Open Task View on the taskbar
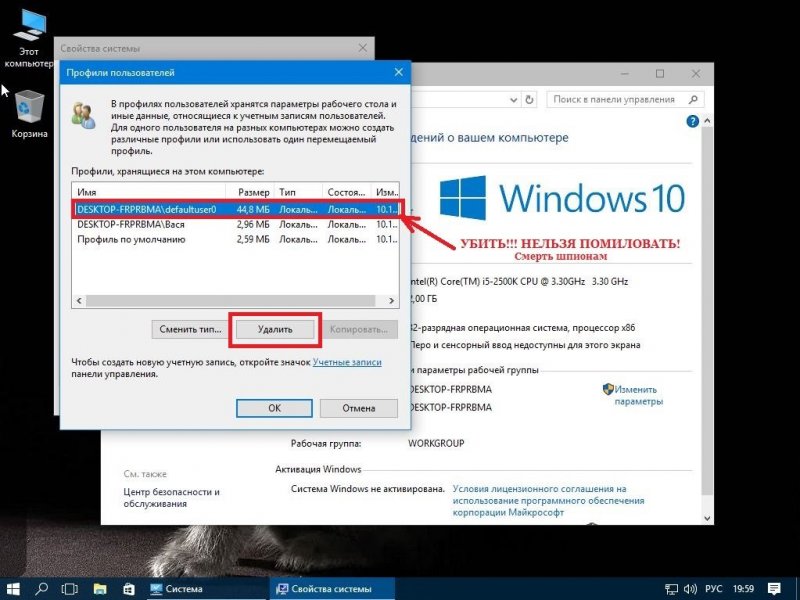Image resolution: width=800 pixels, height=600 pixels. [x=69, y=588]
